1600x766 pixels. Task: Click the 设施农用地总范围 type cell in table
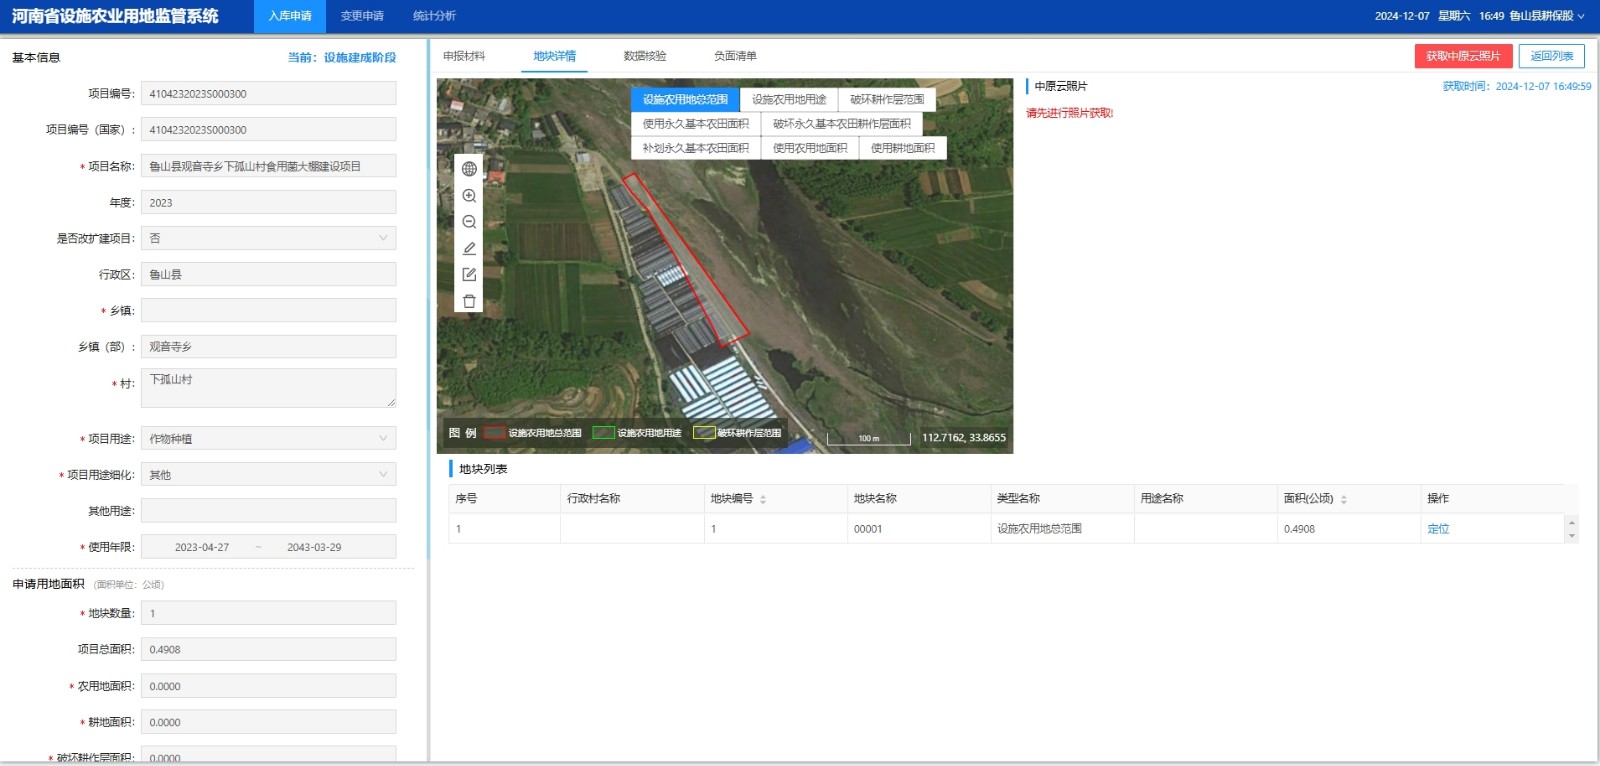coord(1062,529)
